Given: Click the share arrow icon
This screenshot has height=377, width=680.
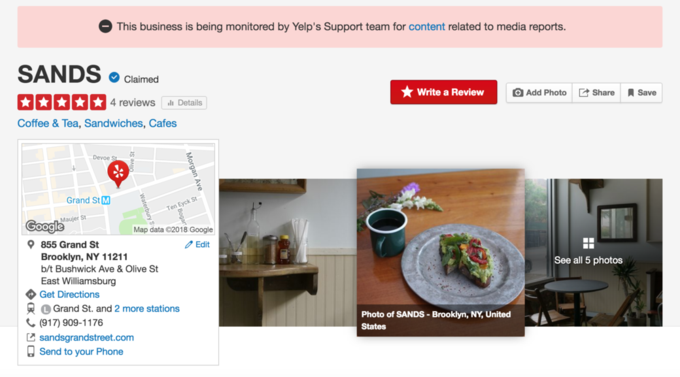Looking at the screenshot, I should 584,92.
